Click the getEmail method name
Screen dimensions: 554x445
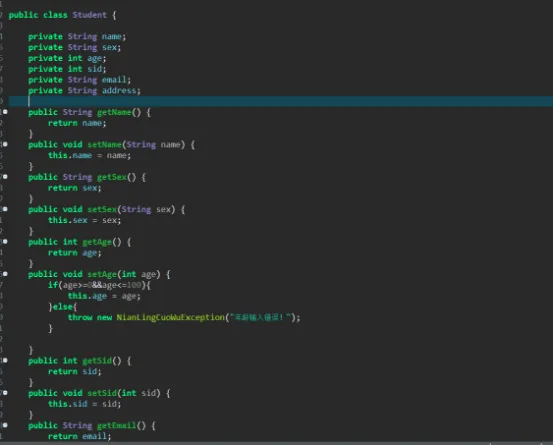117,426
